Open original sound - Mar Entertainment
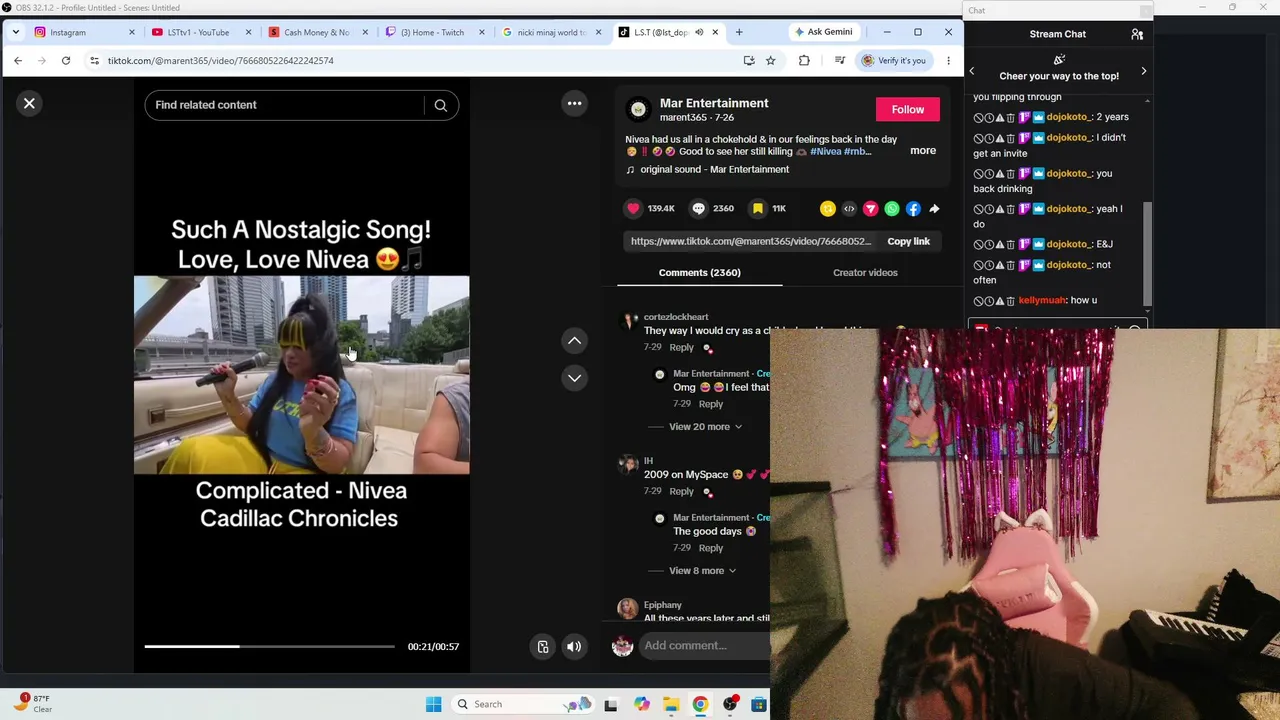This screenshot has height=720, width=1280. (714, 170)
